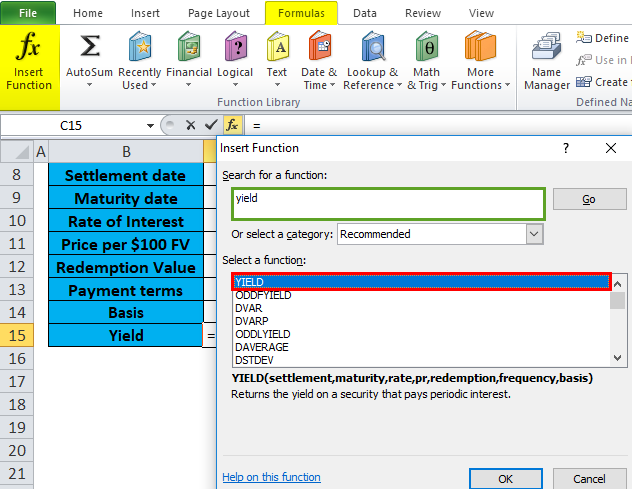Click the function list scrollbar thumb

click(x=617, y=300)
